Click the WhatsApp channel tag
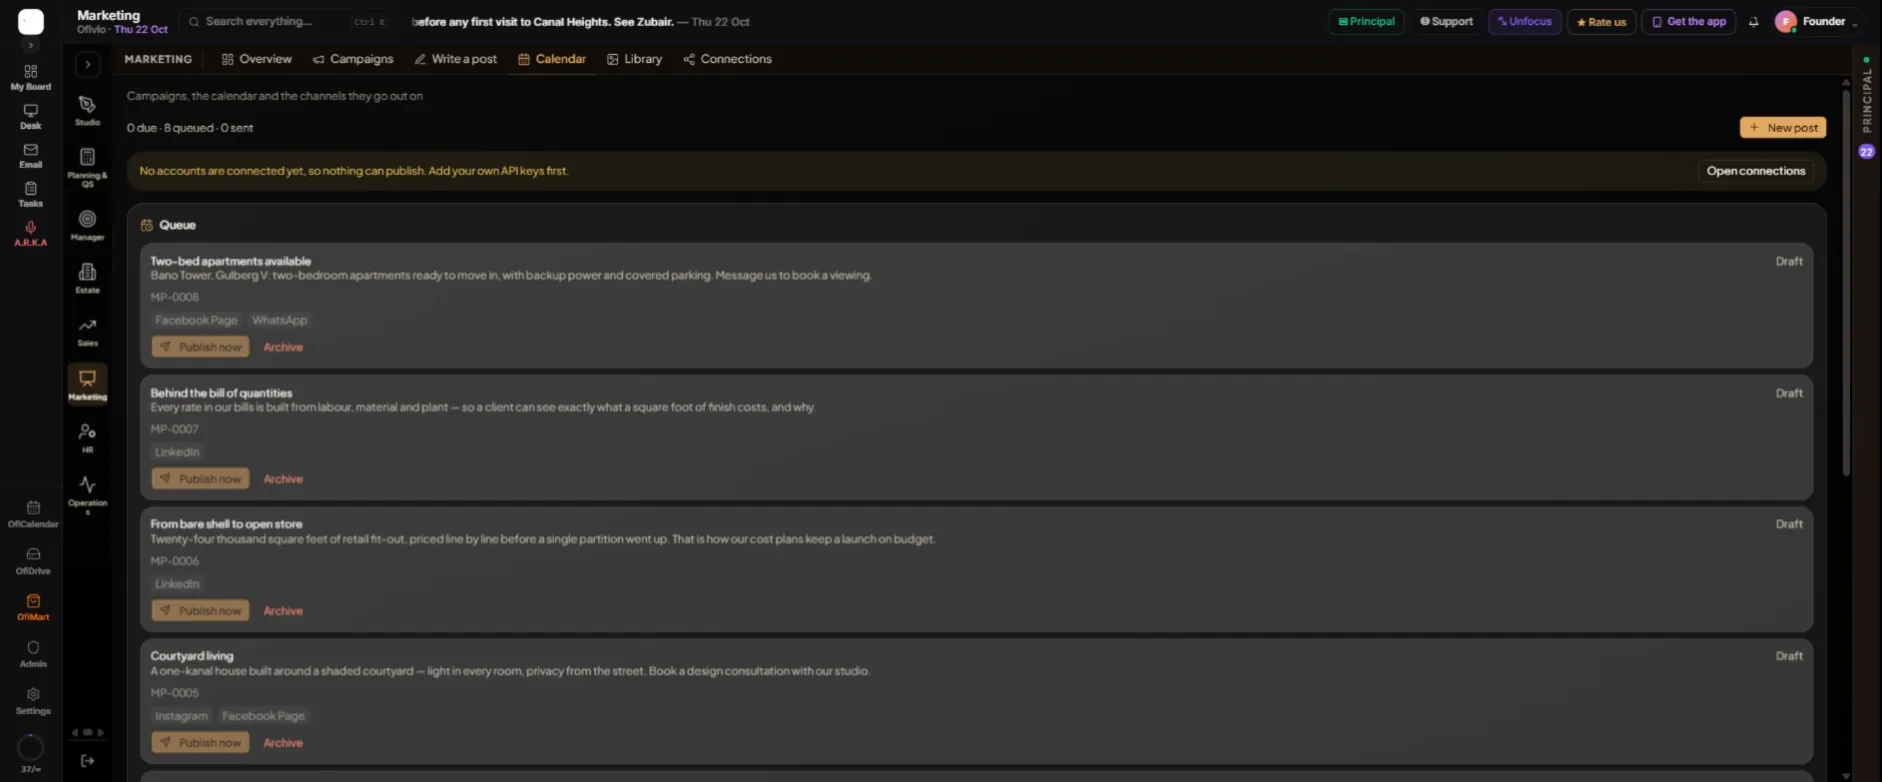 point(279,320)
